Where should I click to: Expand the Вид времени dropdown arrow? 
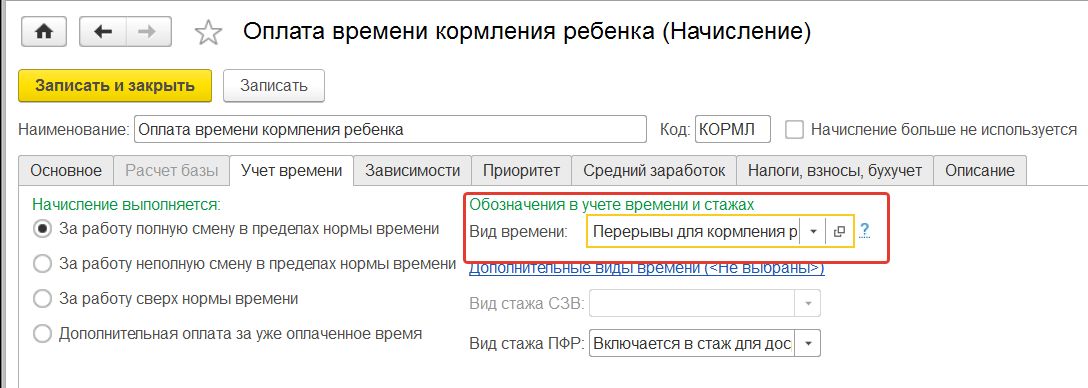tap(813, 232)
